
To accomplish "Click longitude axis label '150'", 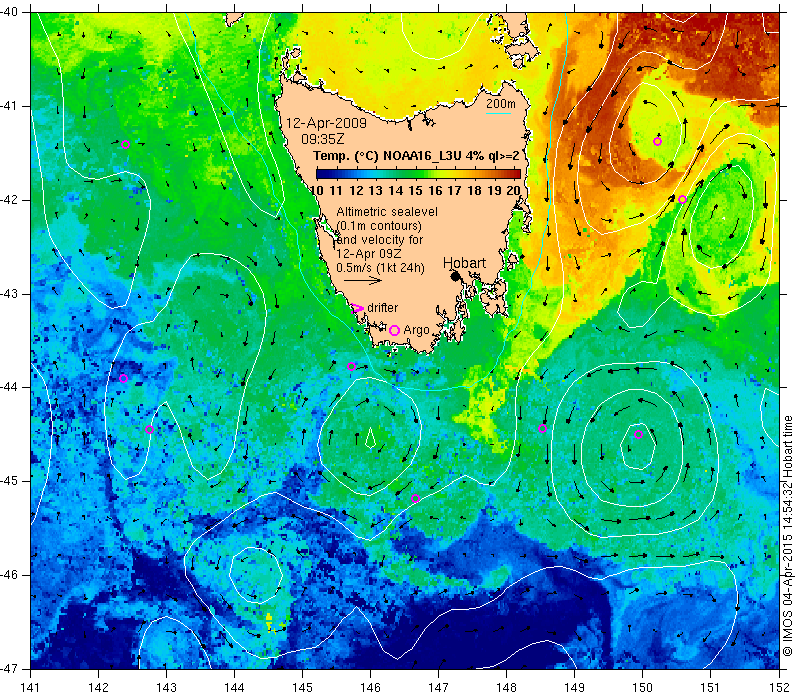I will (642, 687).
